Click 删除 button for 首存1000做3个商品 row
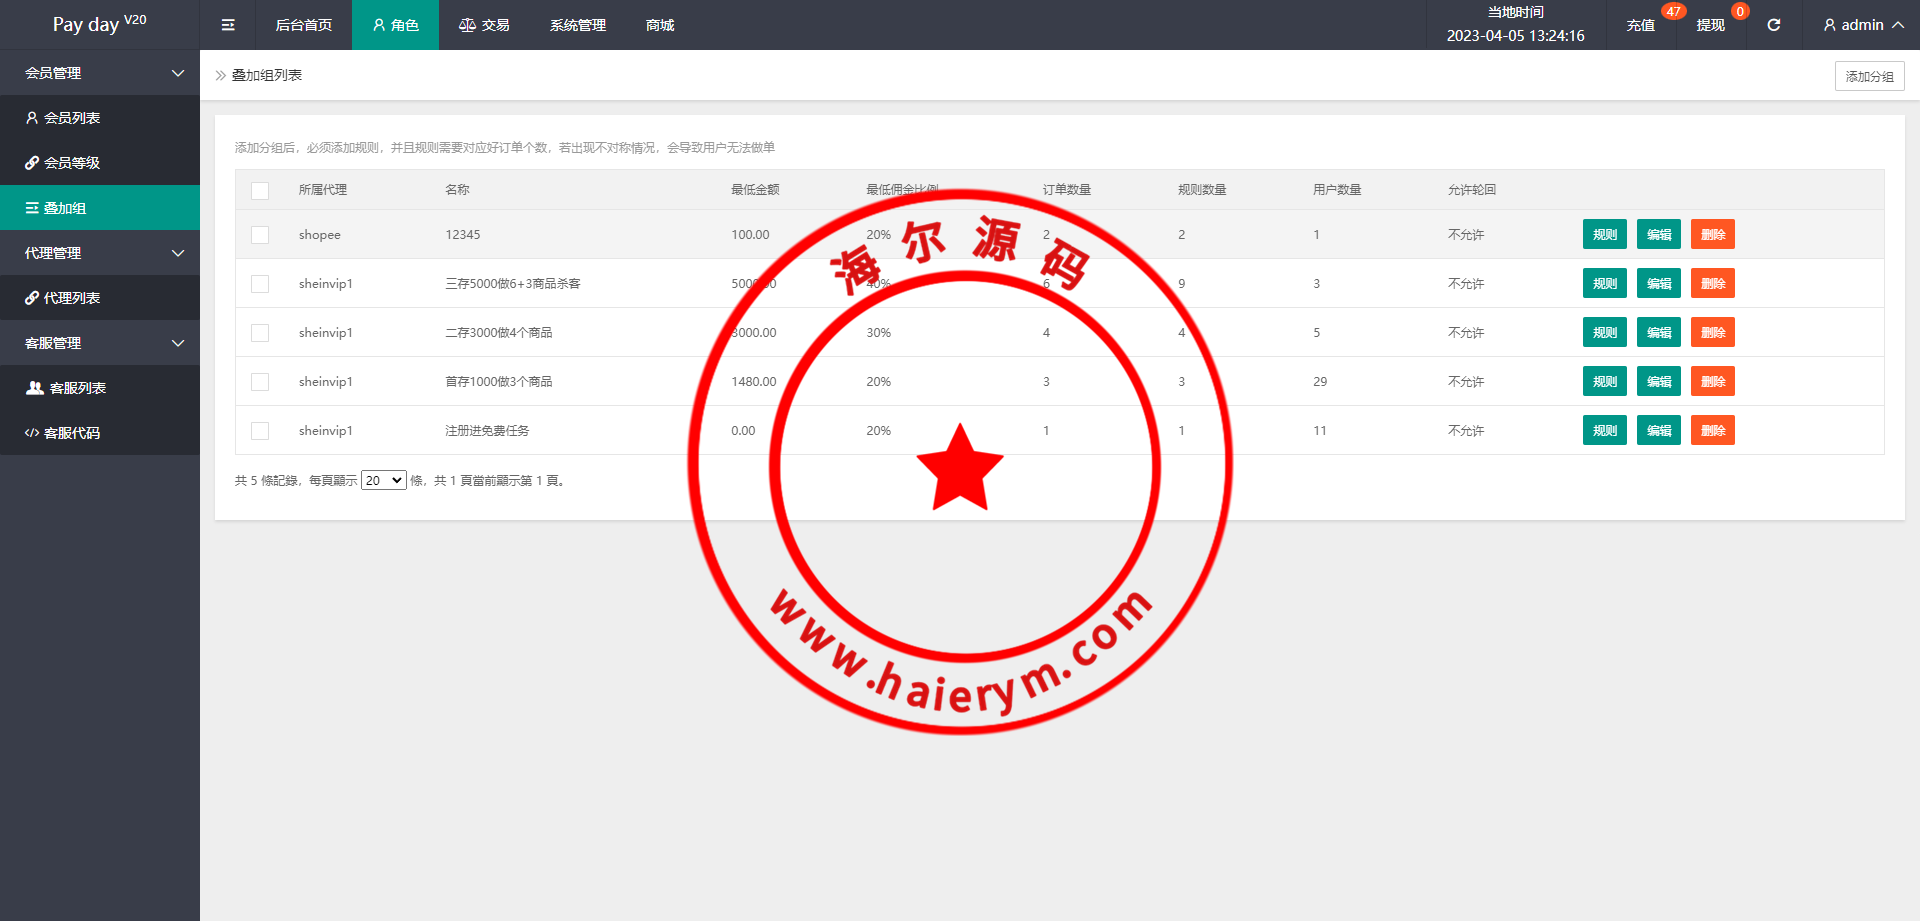The image size is (1920, 921). pyautogui.click(x=1713, y=382)
